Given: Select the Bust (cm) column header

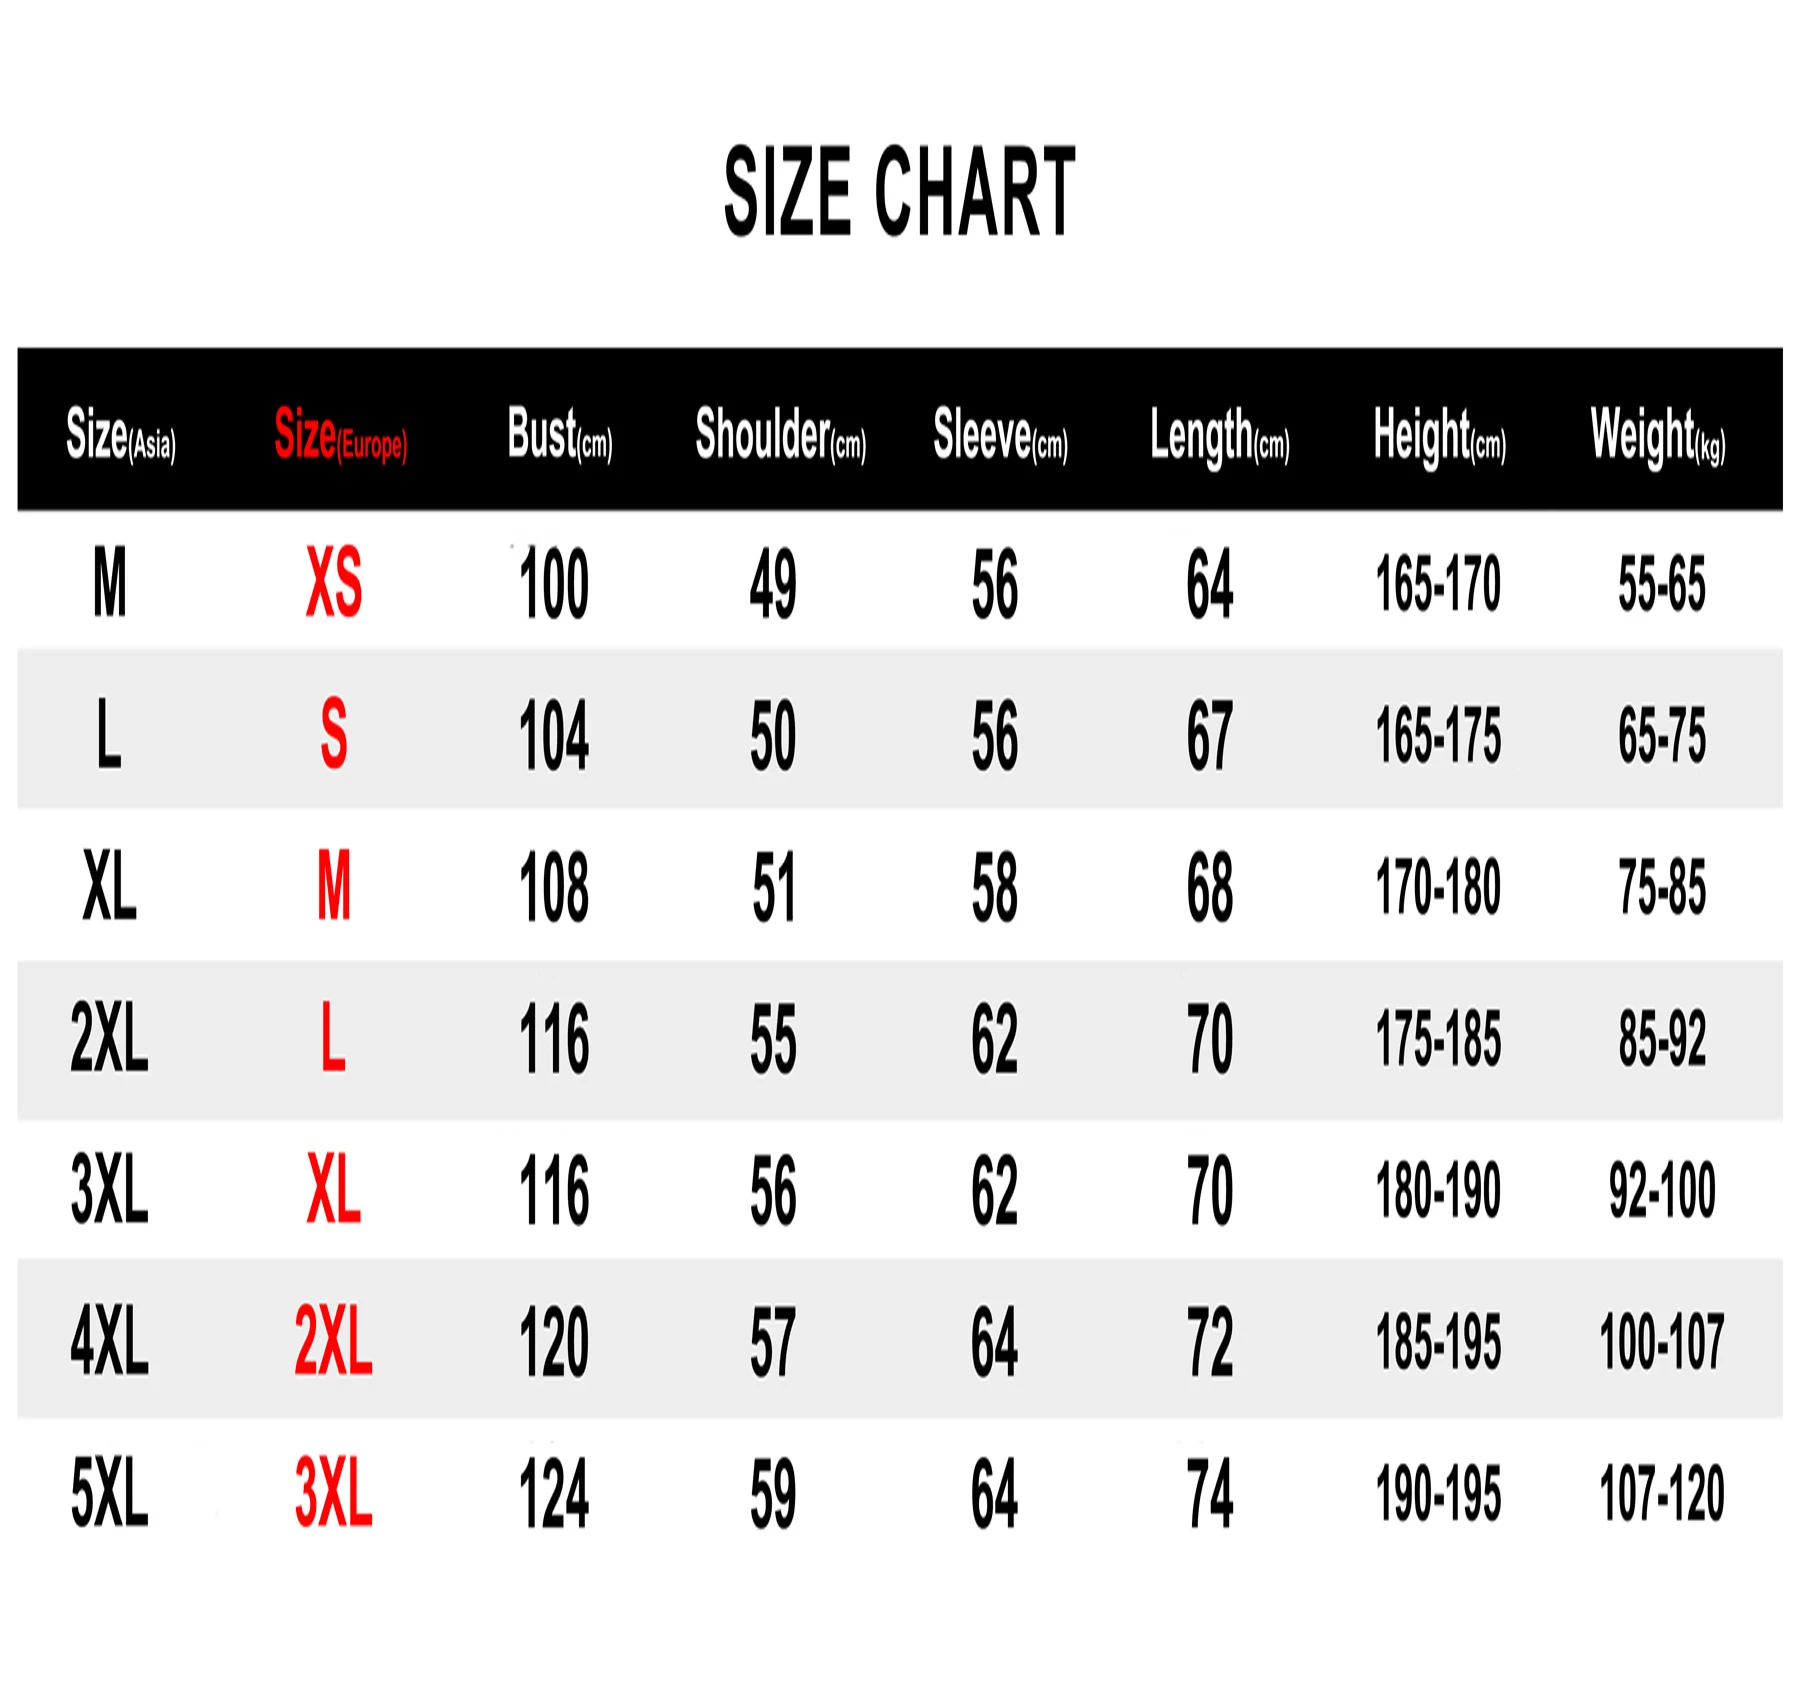Looking at the screenshot, I should (559, 435).
